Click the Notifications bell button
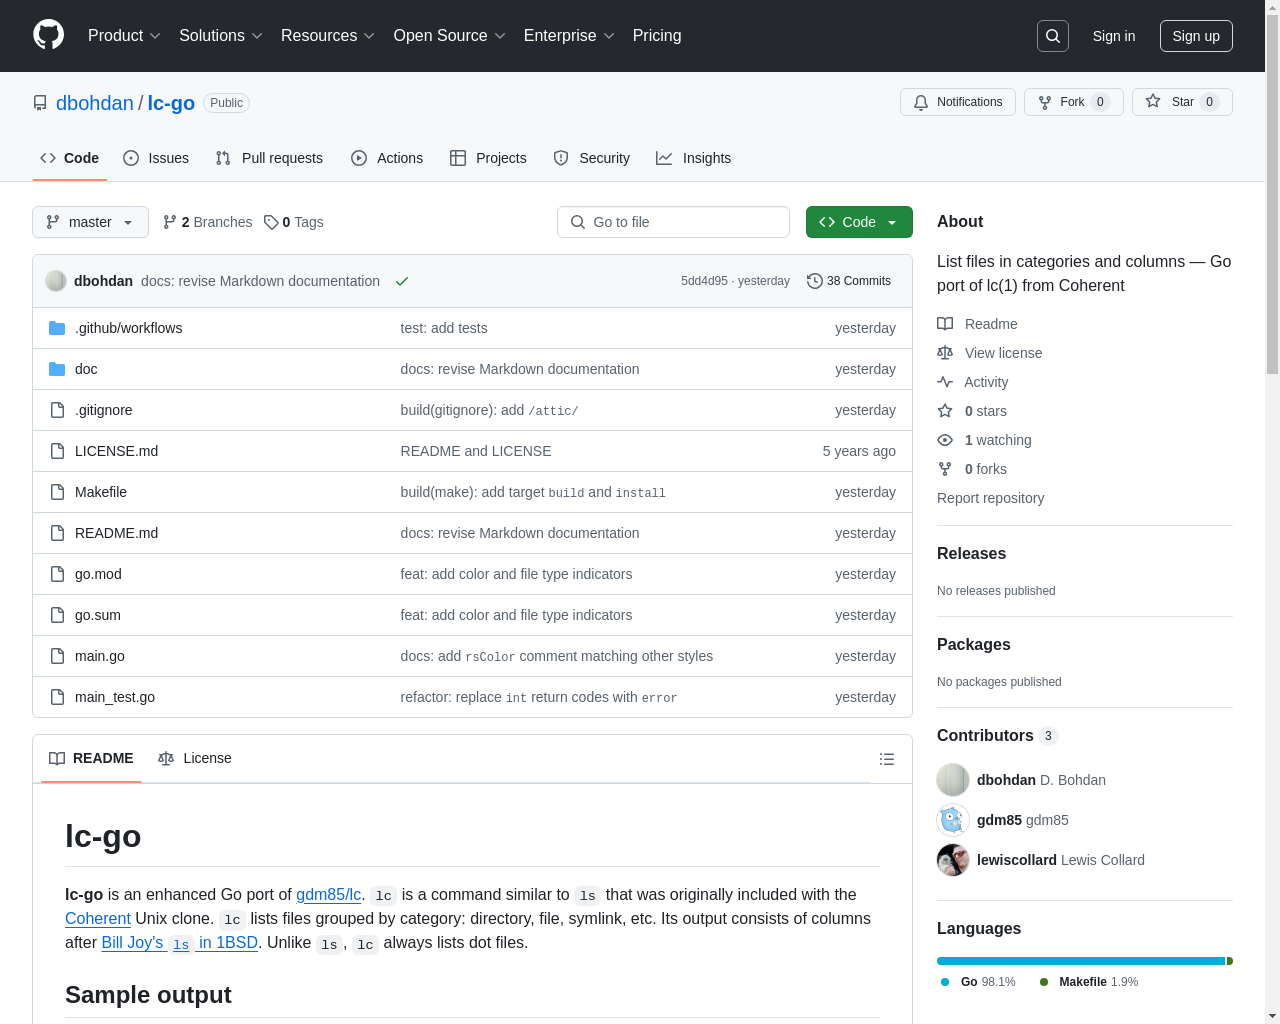Viewport: 1280px width, 1024px height. point(958,102)
